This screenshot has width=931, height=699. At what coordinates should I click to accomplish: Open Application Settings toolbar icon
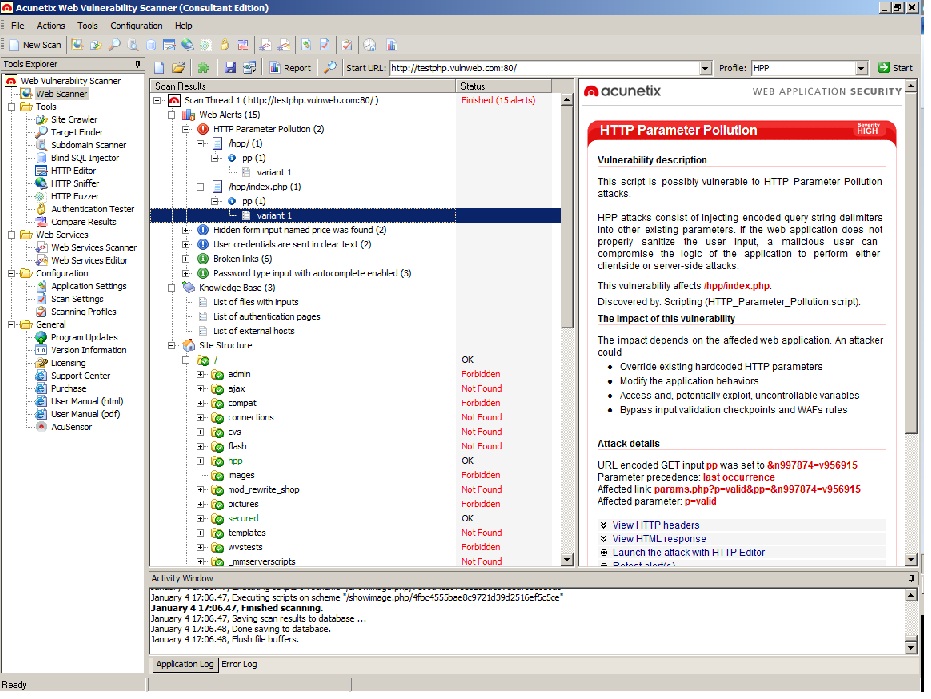(306, 45)
